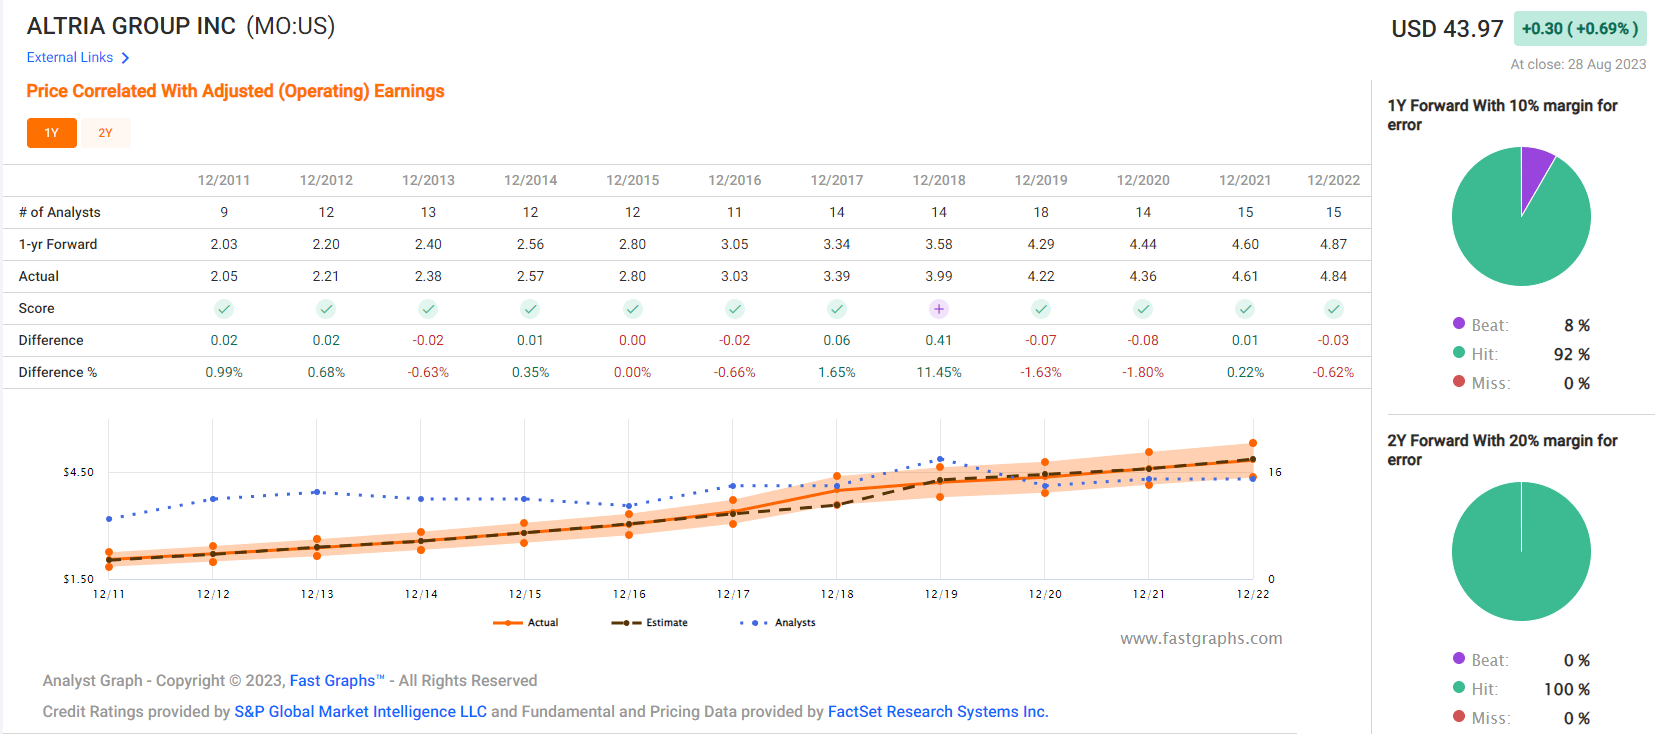
Task: Open S&P Global Market Intelligence LLC link
Action: tap(360, 712)
